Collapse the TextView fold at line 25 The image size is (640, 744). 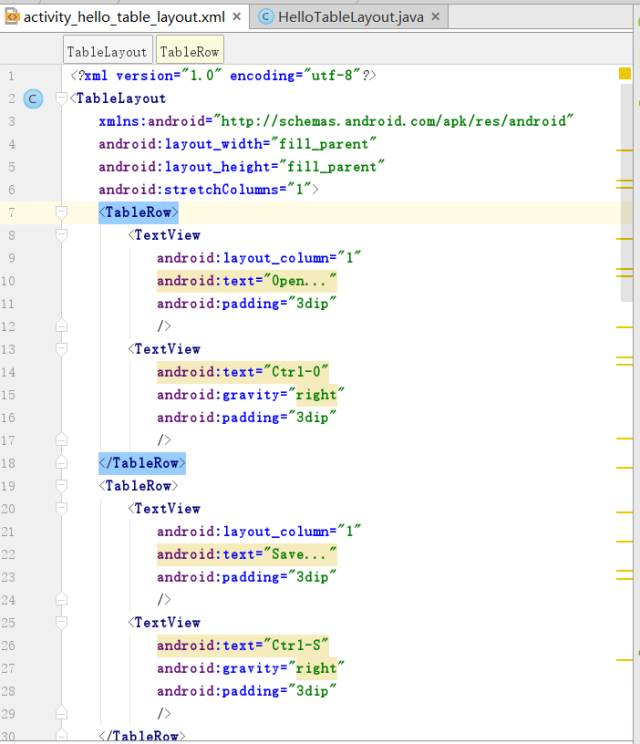tap(61, 622)
